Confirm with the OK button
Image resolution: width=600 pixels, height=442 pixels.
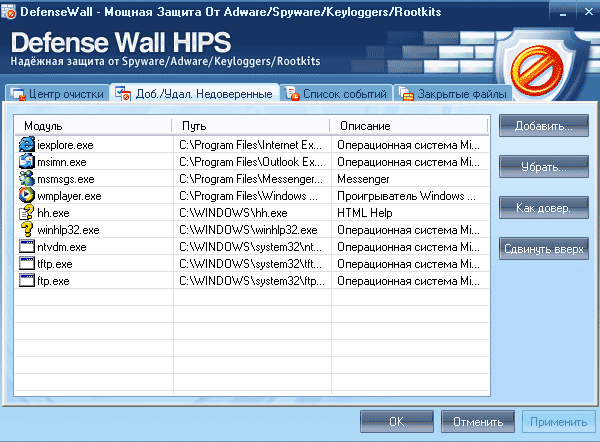[x=397, y=422]
